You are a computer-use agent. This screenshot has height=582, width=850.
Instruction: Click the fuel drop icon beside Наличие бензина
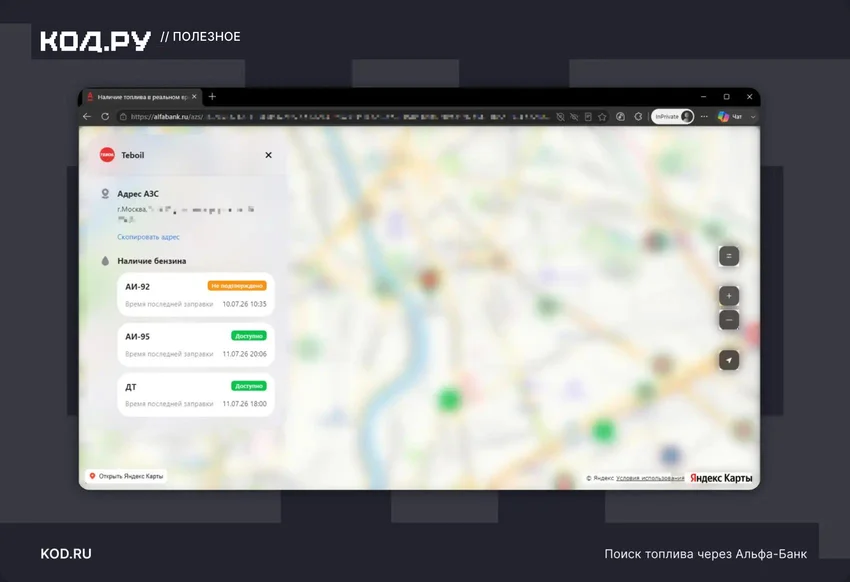[x=105, y=261]
